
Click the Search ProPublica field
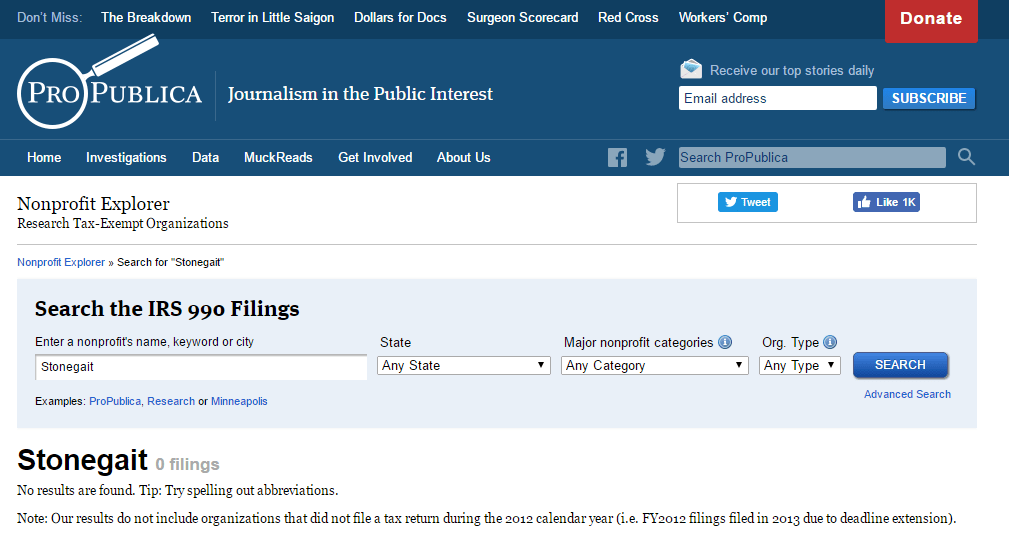(812, 158)
